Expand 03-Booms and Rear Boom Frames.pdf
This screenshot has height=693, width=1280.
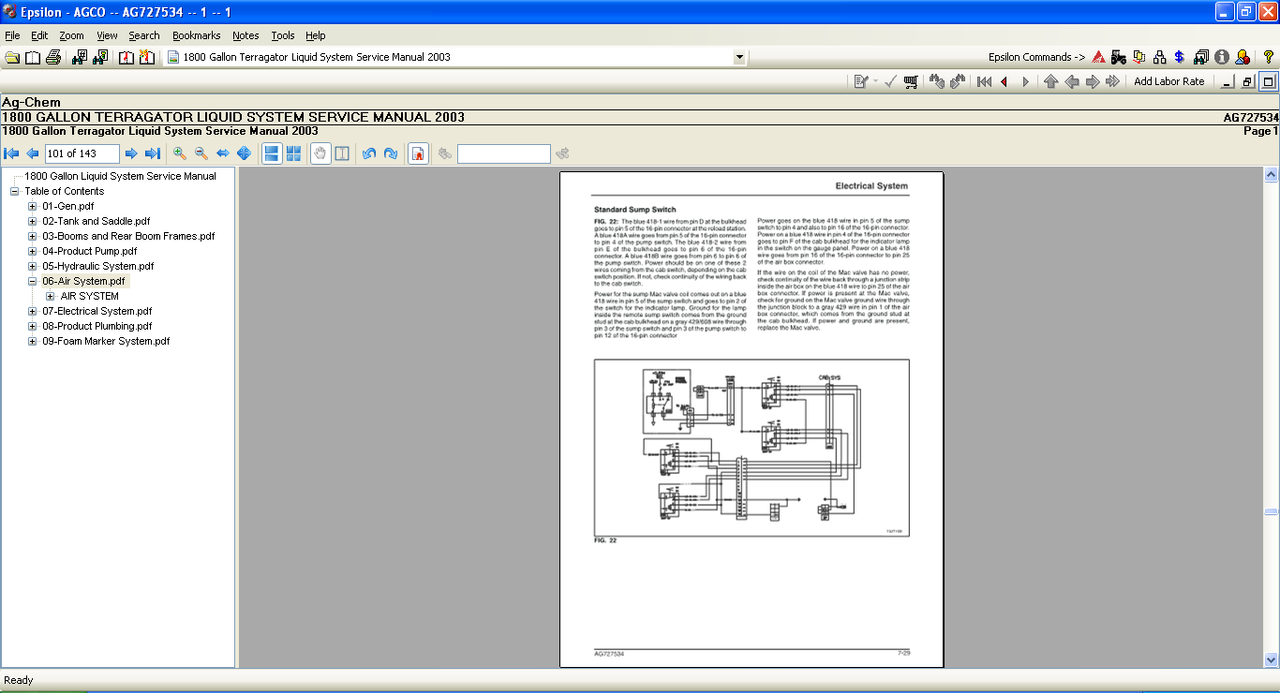32,236
